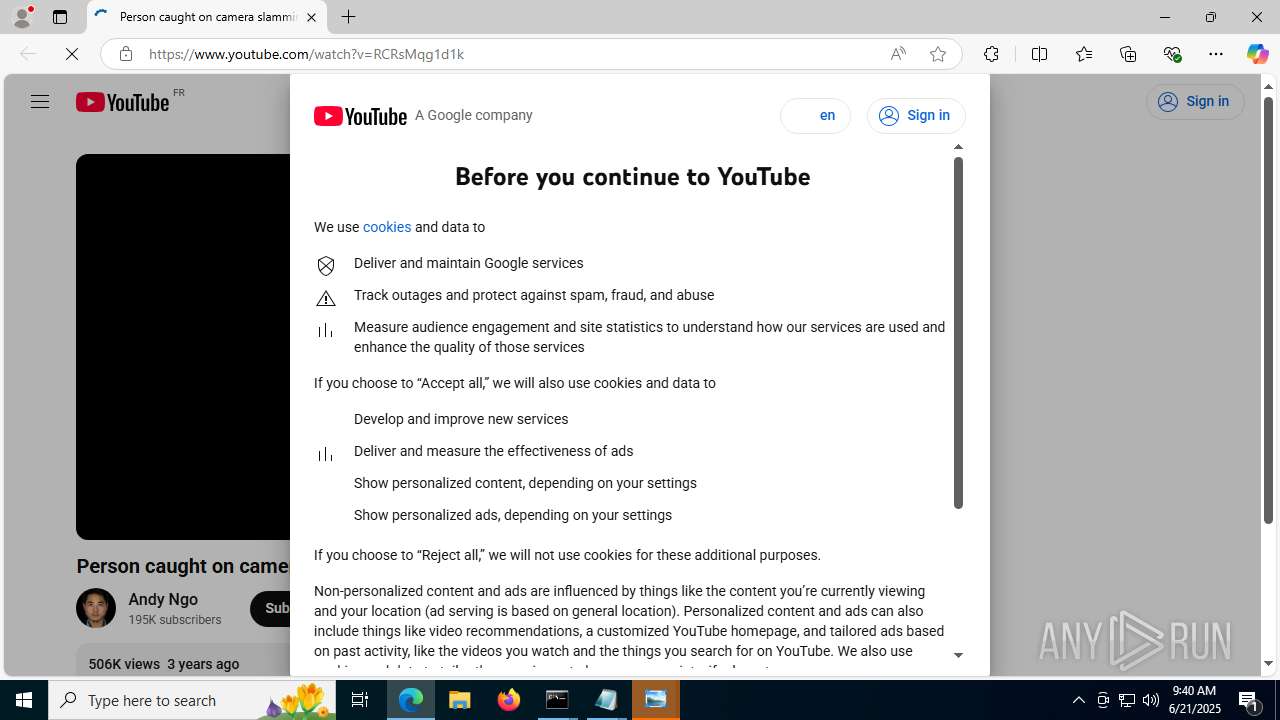Viewport: 1280px width, 720px height.
Task: Open the cookies link
Action: point(387,227)
